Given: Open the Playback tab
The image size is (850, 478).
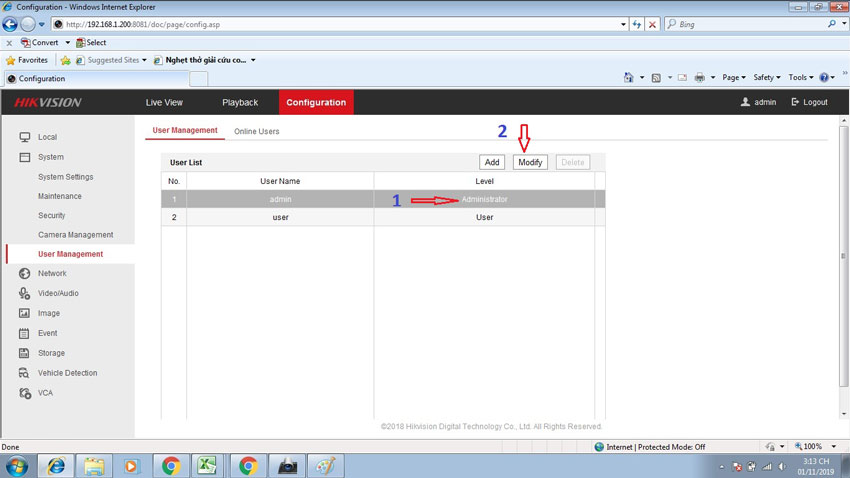Looking at the screenshot, I should 240,102.
